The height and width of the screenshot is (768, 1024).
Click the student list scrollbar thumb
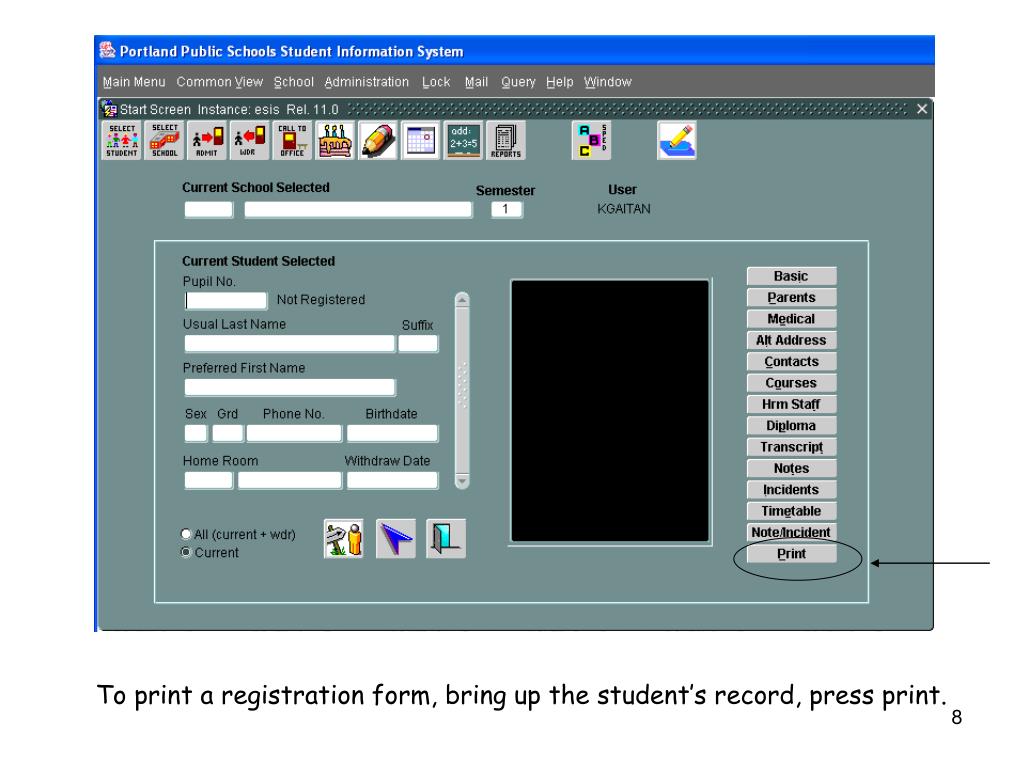coord(462,391)
